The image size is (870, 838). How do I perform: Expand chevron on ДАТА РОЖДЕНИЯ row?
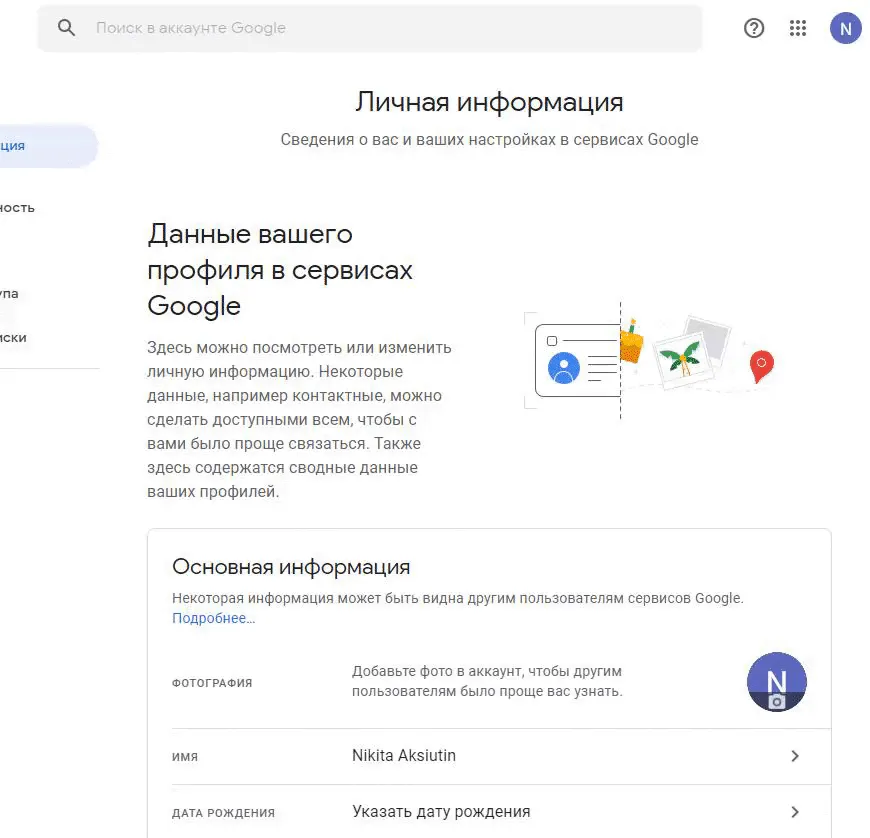[x=795, y=812]
